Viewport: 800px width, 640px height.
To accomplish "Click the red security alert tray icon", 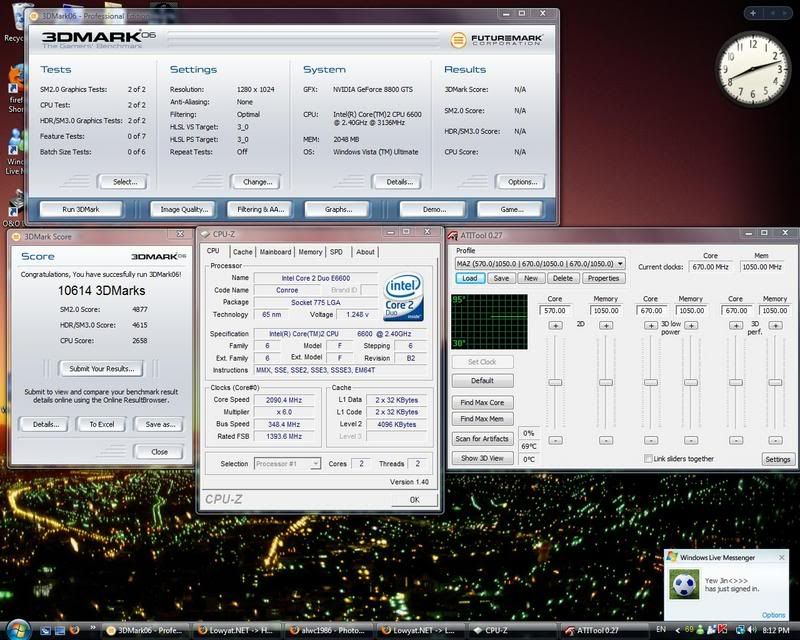I will click(722, 630).
